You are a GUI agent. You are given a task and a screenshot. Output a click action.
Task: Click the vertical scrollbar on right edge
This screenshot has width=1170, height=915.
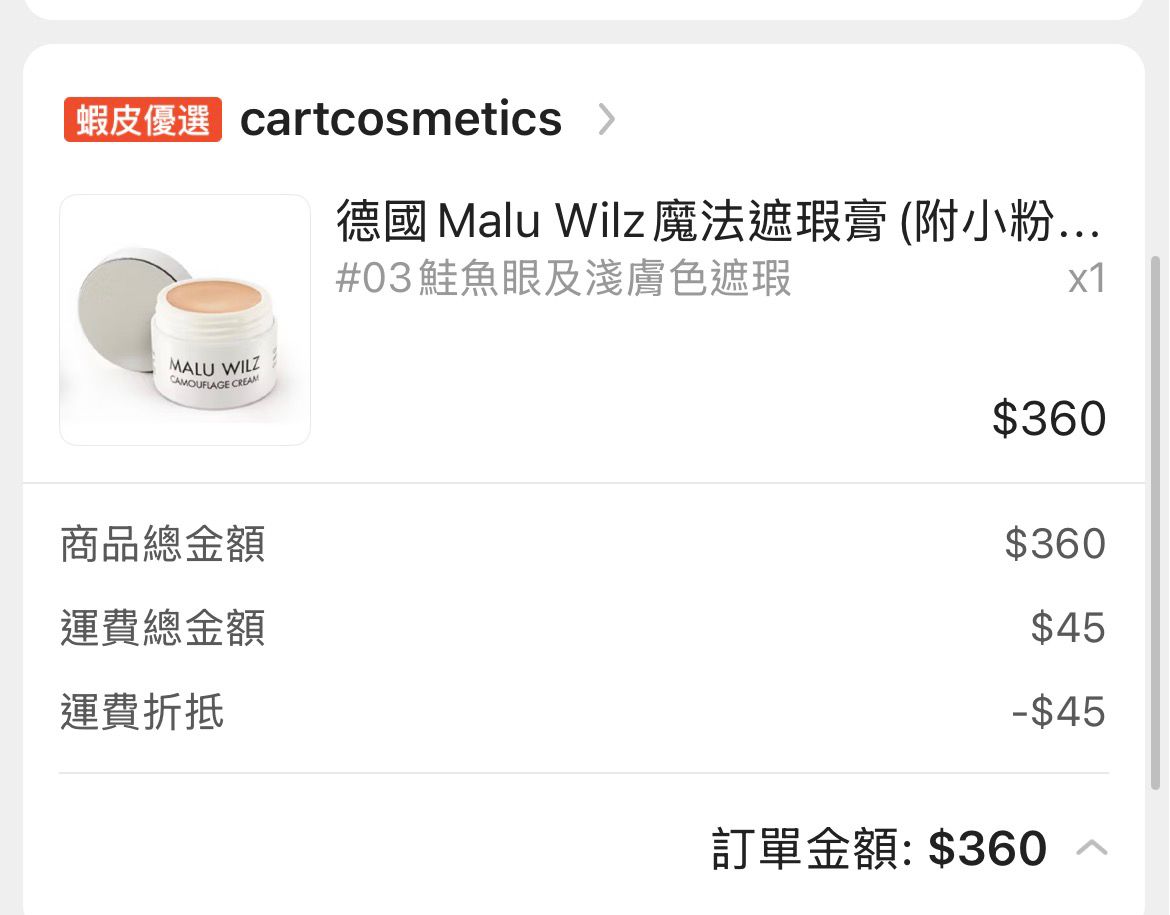(1157, 520)
